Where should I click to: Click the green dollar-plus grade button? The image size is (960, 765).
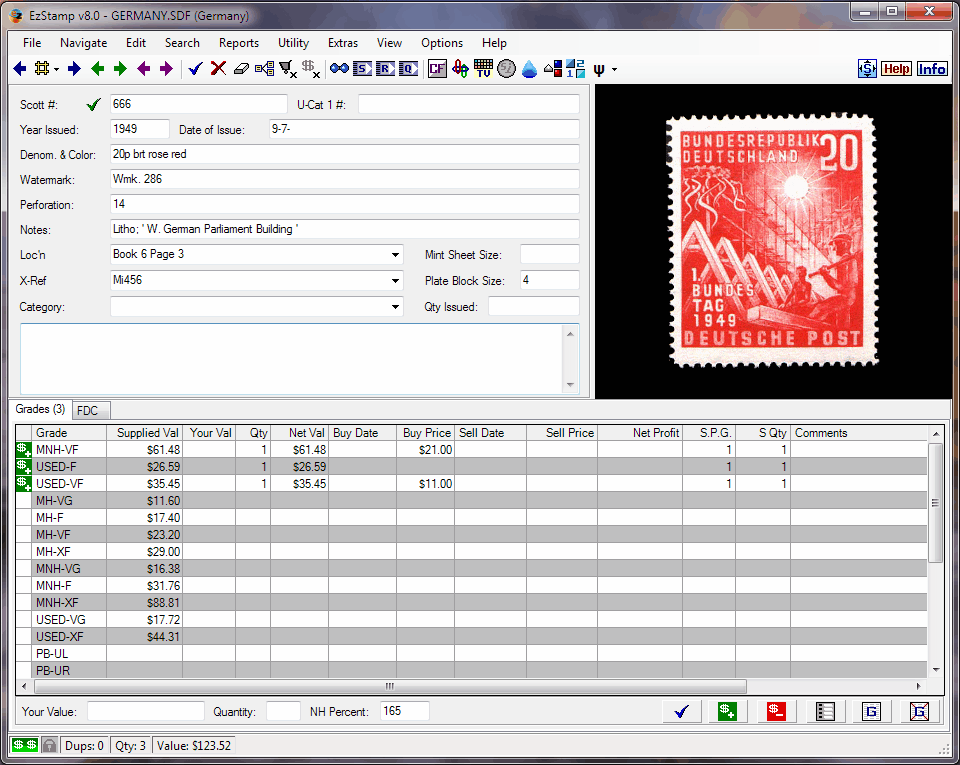point(727,711)
